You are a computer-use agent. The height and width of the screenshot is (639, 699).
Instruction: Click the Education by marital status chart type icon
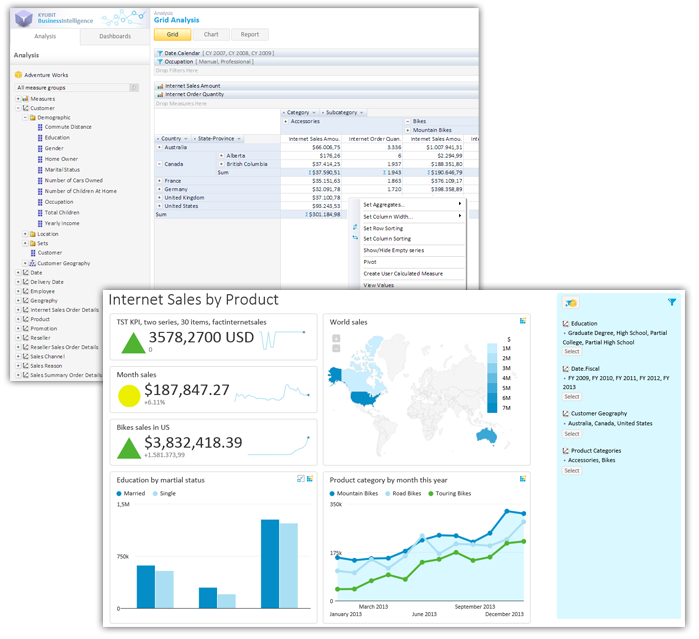coord(301,479)
